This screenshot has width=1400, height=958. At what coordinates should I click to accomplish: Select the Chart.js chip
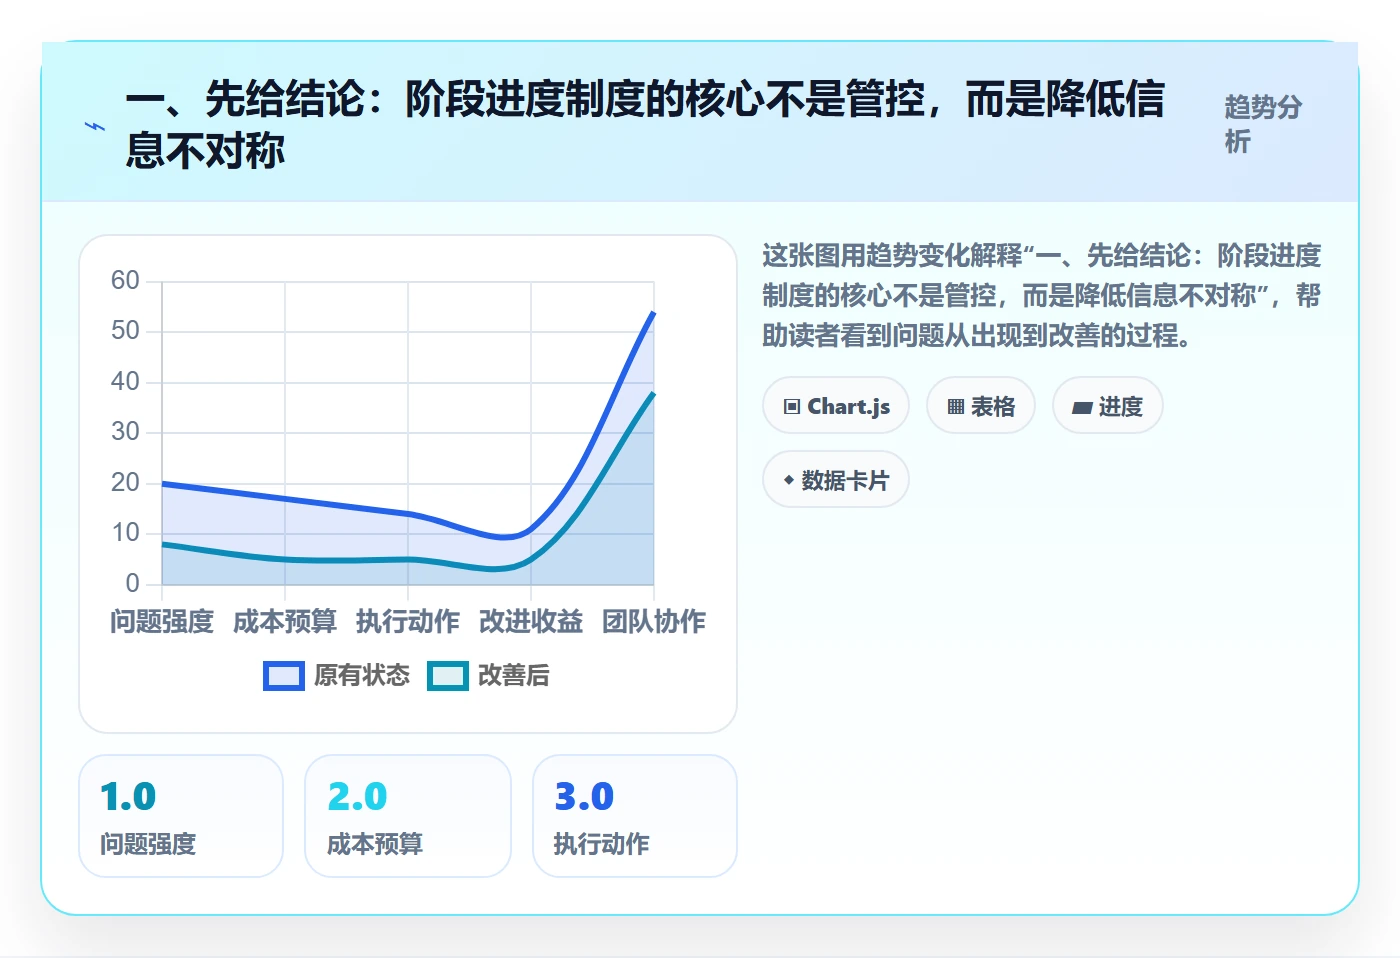pyautogui.click(x=836, y=406)
